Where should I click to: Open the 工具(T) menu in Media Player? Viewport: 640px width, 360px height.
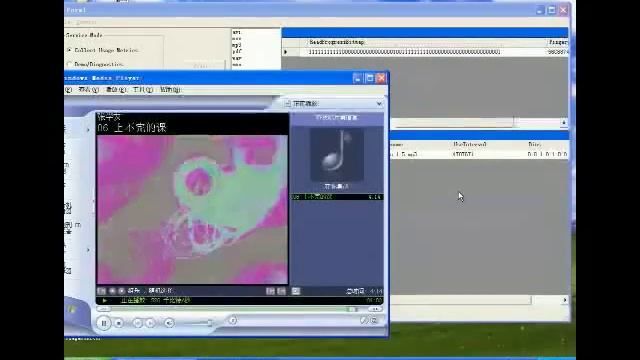click(x=142, y=89)
